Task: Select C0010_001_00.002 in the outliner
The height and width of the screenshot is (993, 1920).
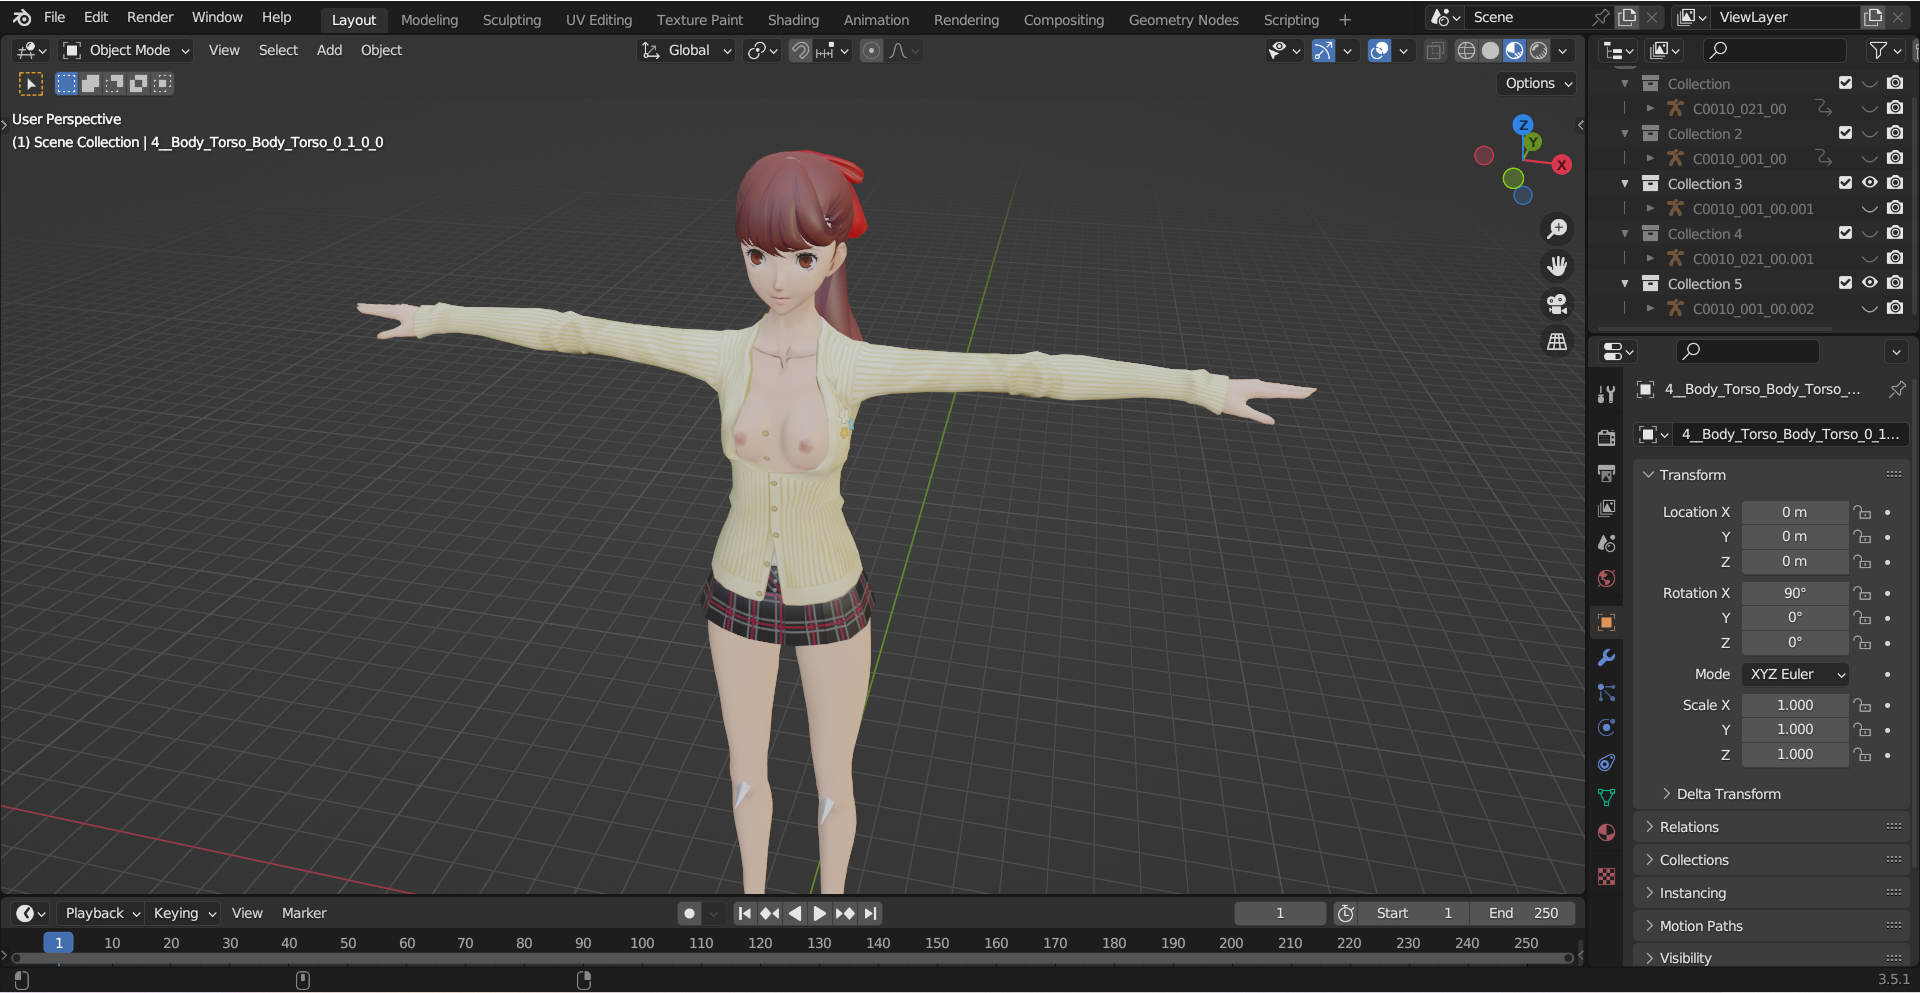Action: pos(1753,309)
